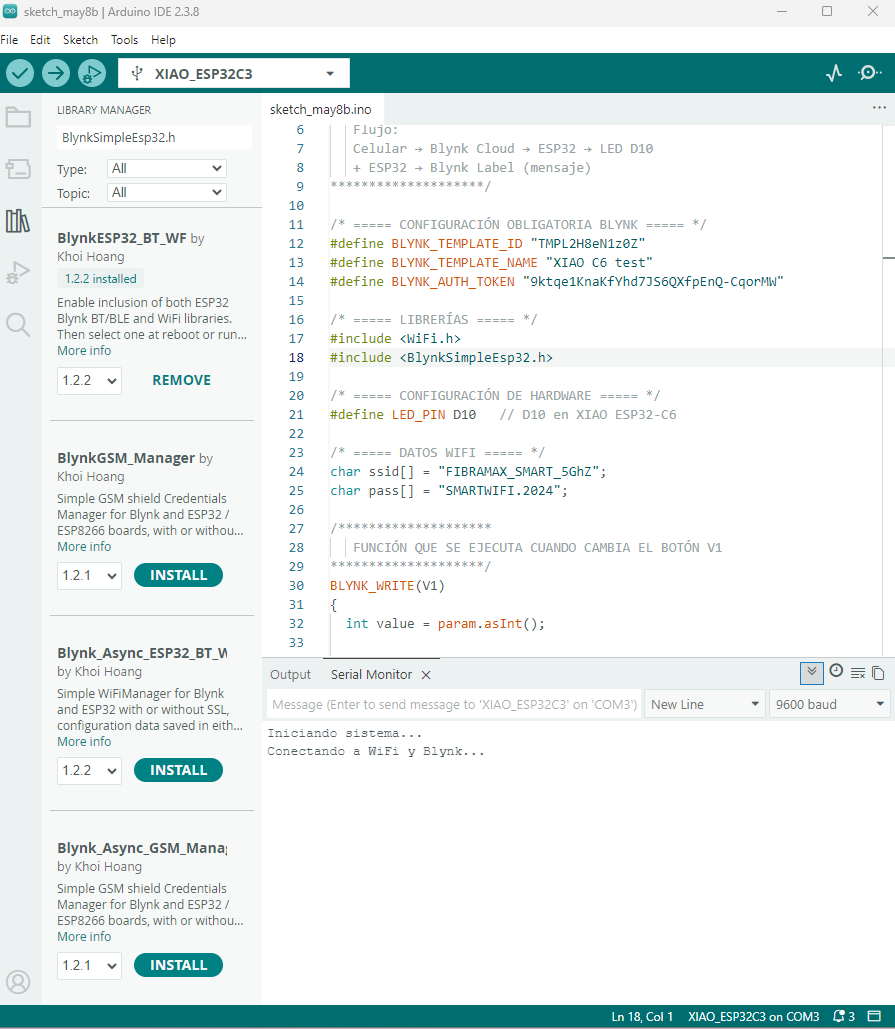Open More info for BlynkESP32_BT_WF
Image resolution: width=895 pixels, height=1029 pixels.
(84, 351)
